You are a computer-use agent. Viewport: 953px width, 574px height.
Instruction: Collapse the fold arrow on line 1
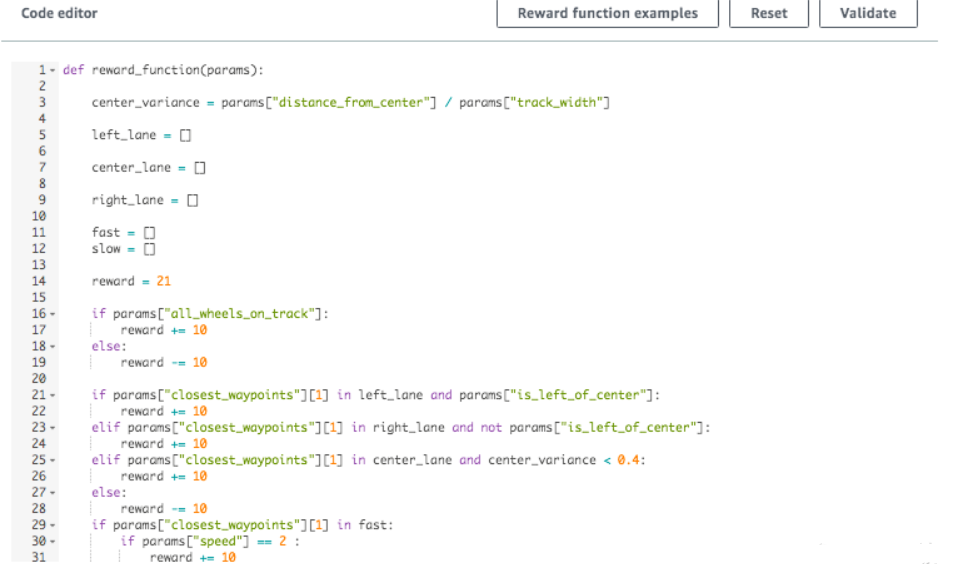[53, 71]
